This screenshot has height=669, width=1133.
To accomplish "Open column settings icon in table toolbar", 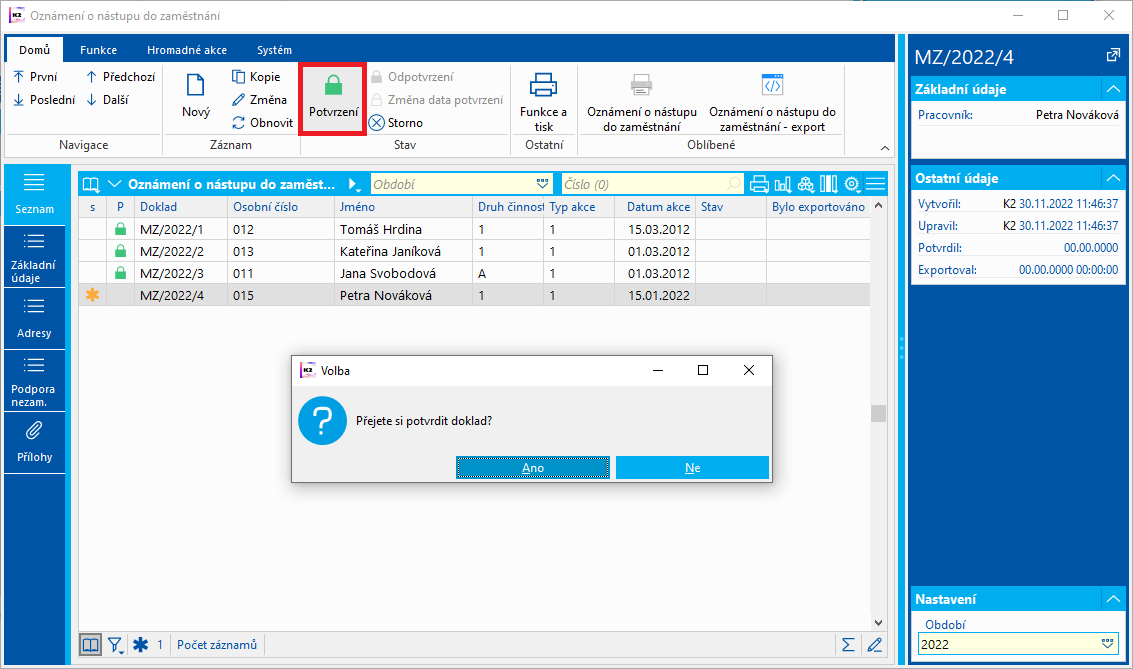I will click(x=829, y=184).
